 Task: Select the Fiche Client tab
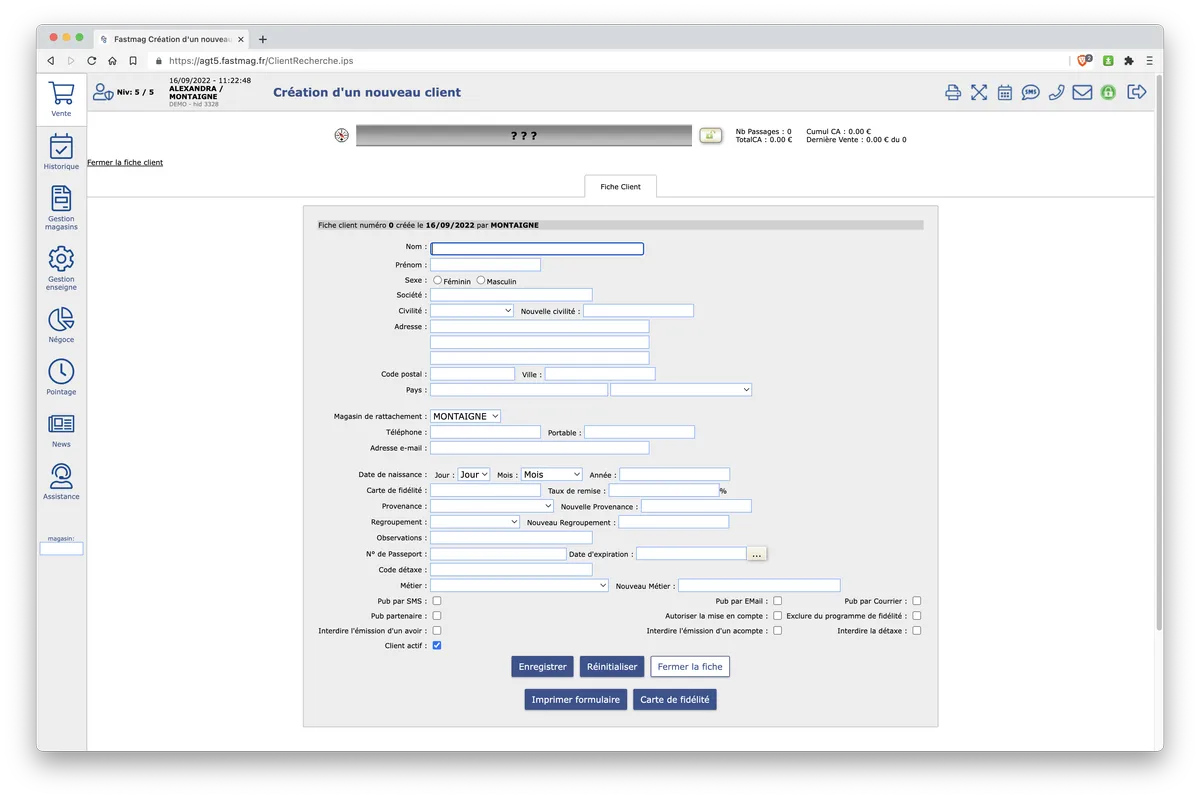pos(620,187)
